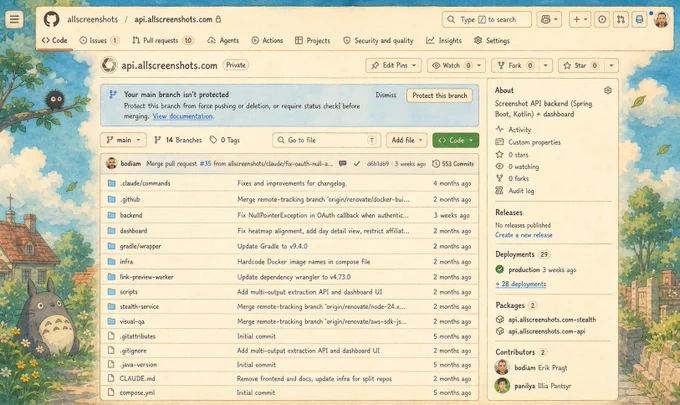This screenshot has width=680, height=405.
Task: Click the header search box
Action: (x=487, y=20)
